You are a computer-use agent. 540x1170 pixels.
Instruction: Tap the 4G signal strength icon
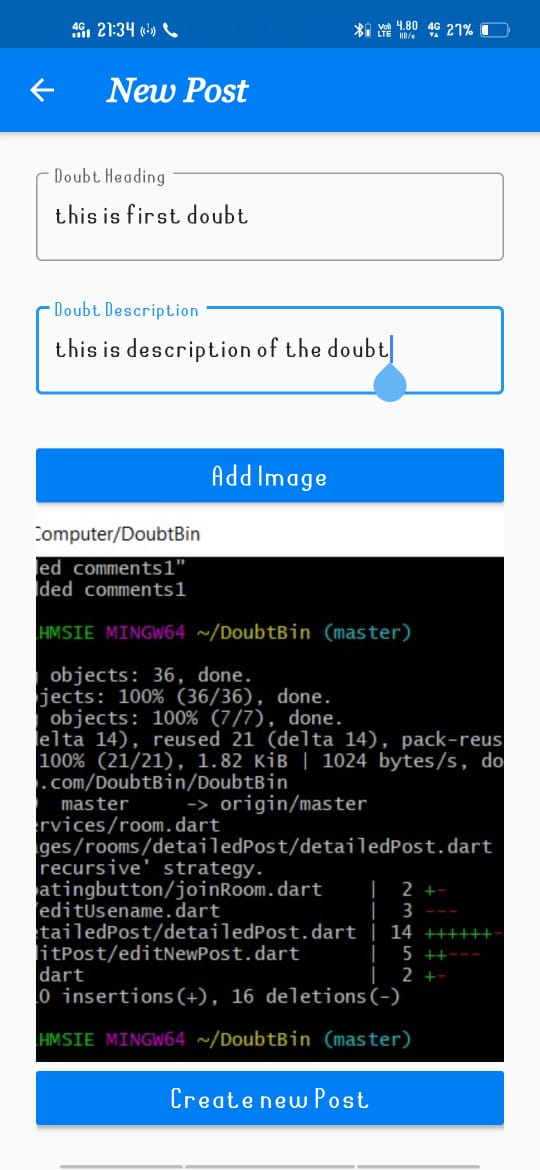(x=80, y=30)
